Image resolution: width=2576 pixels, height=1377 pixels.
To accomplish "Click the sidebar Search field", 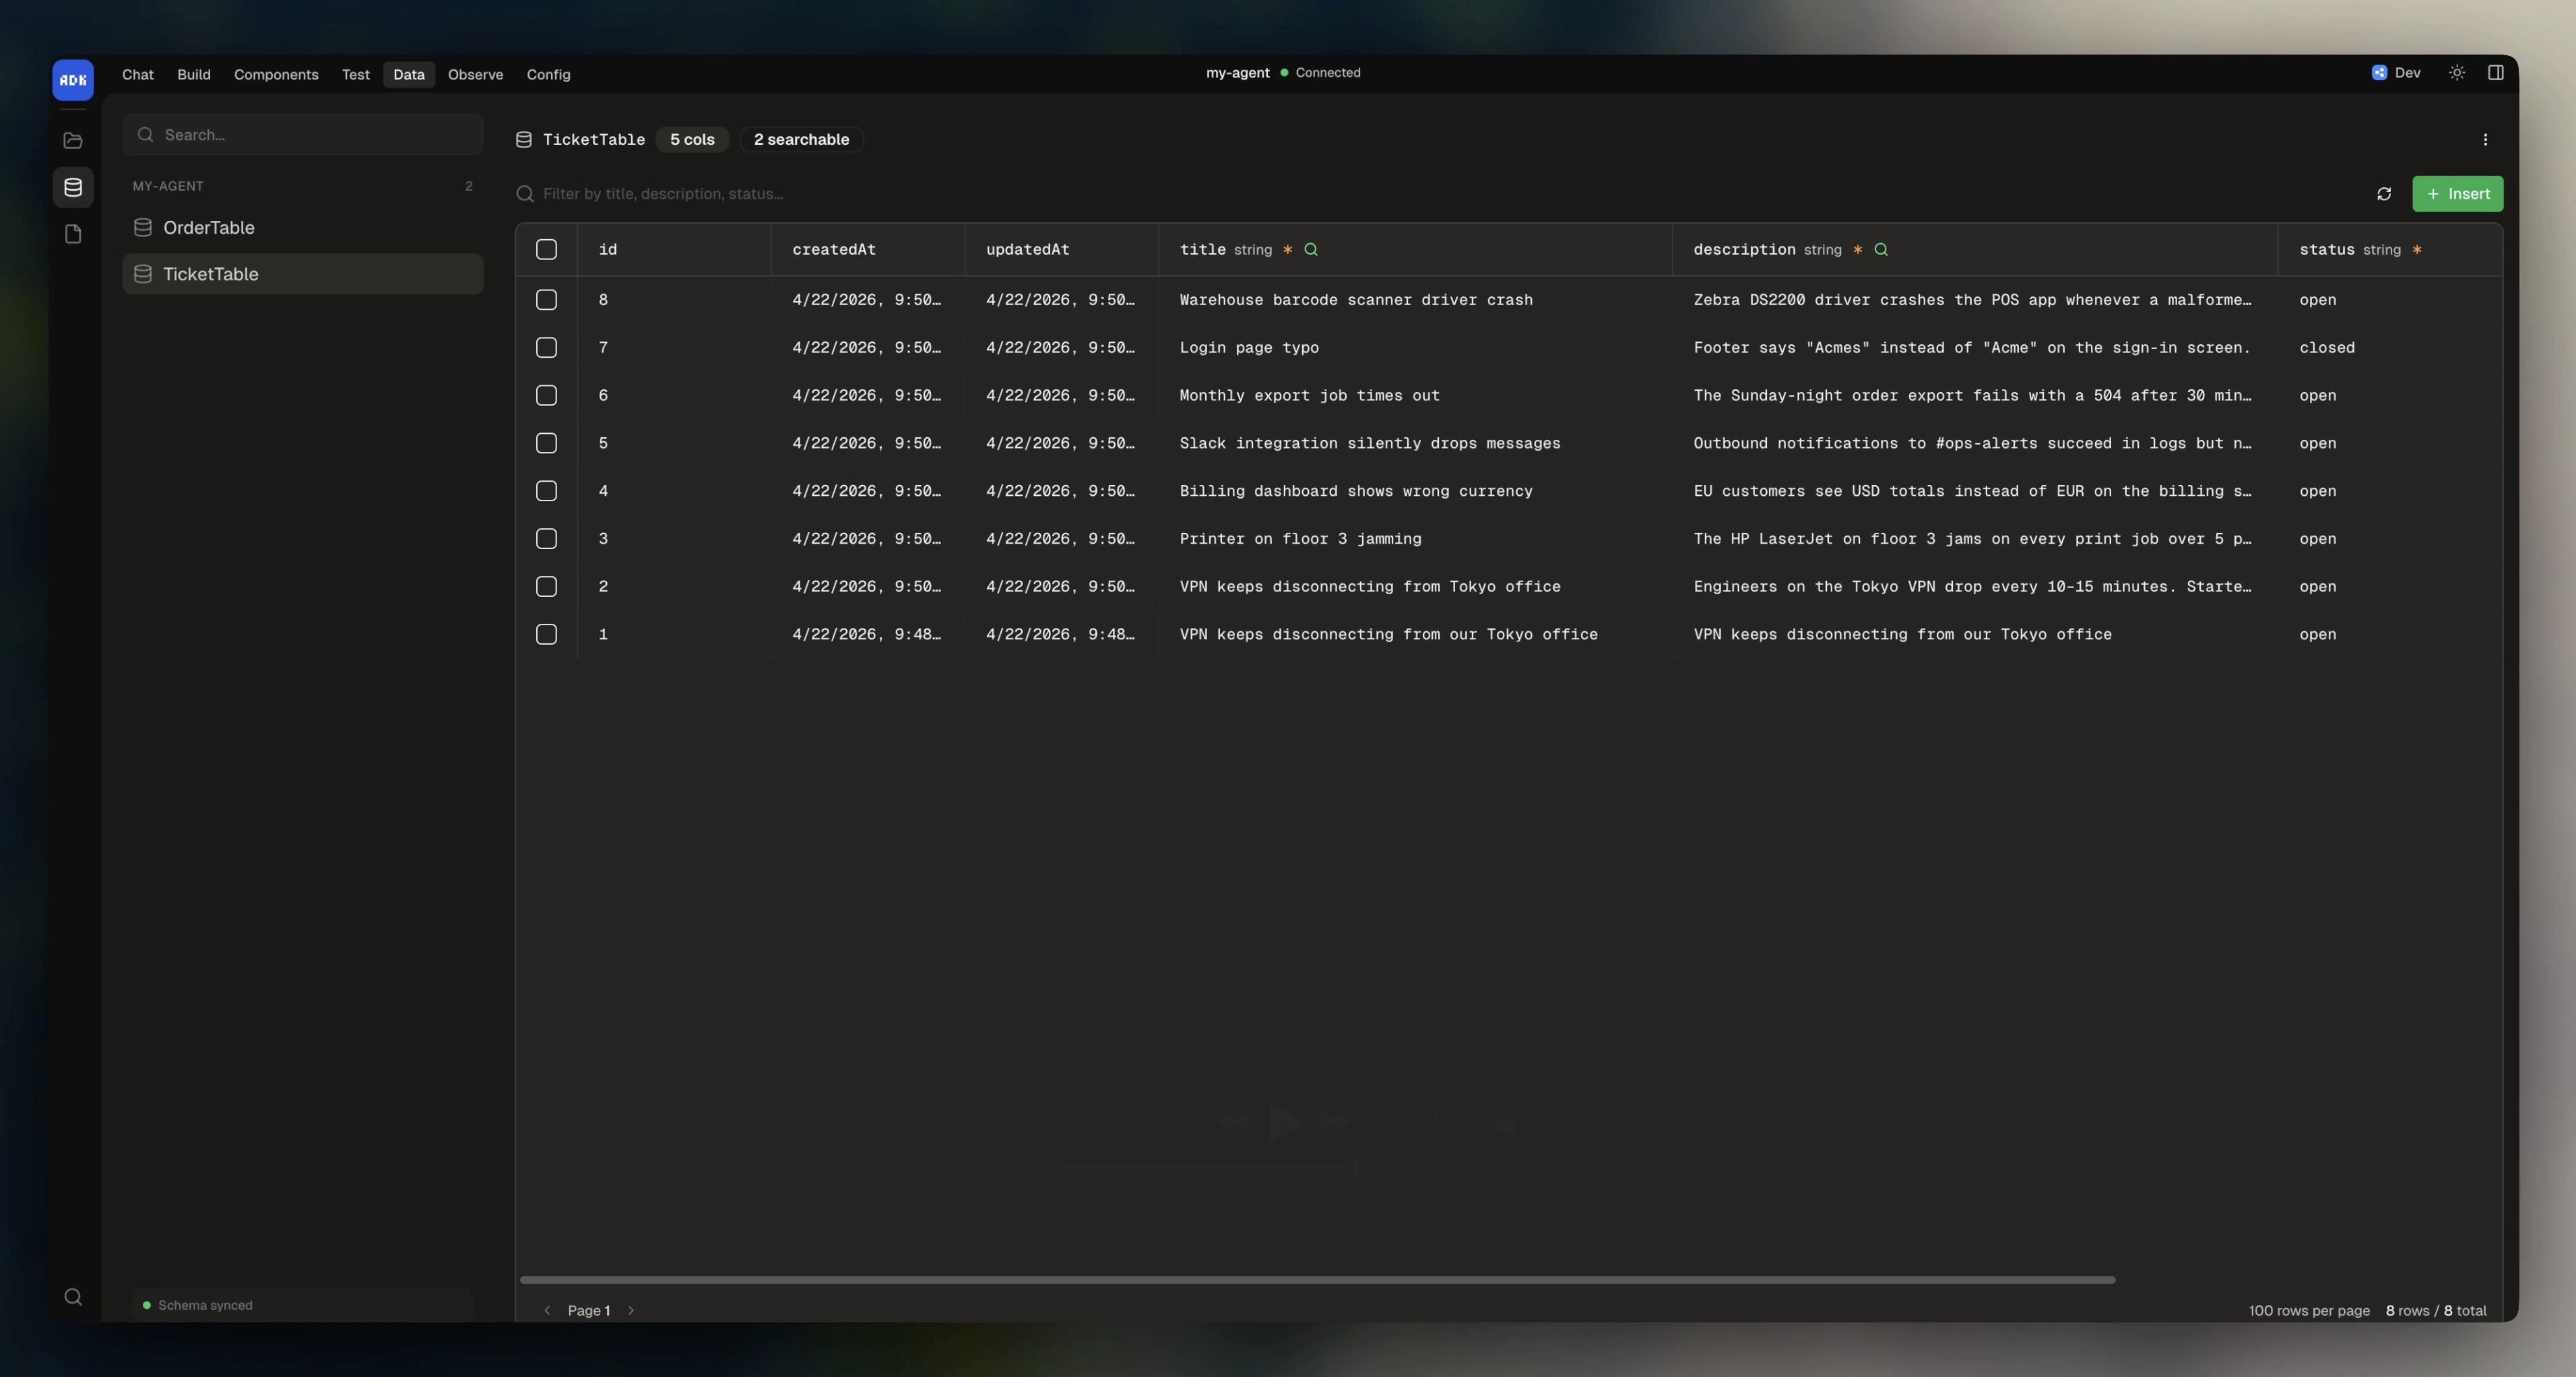I will [303, 135].
